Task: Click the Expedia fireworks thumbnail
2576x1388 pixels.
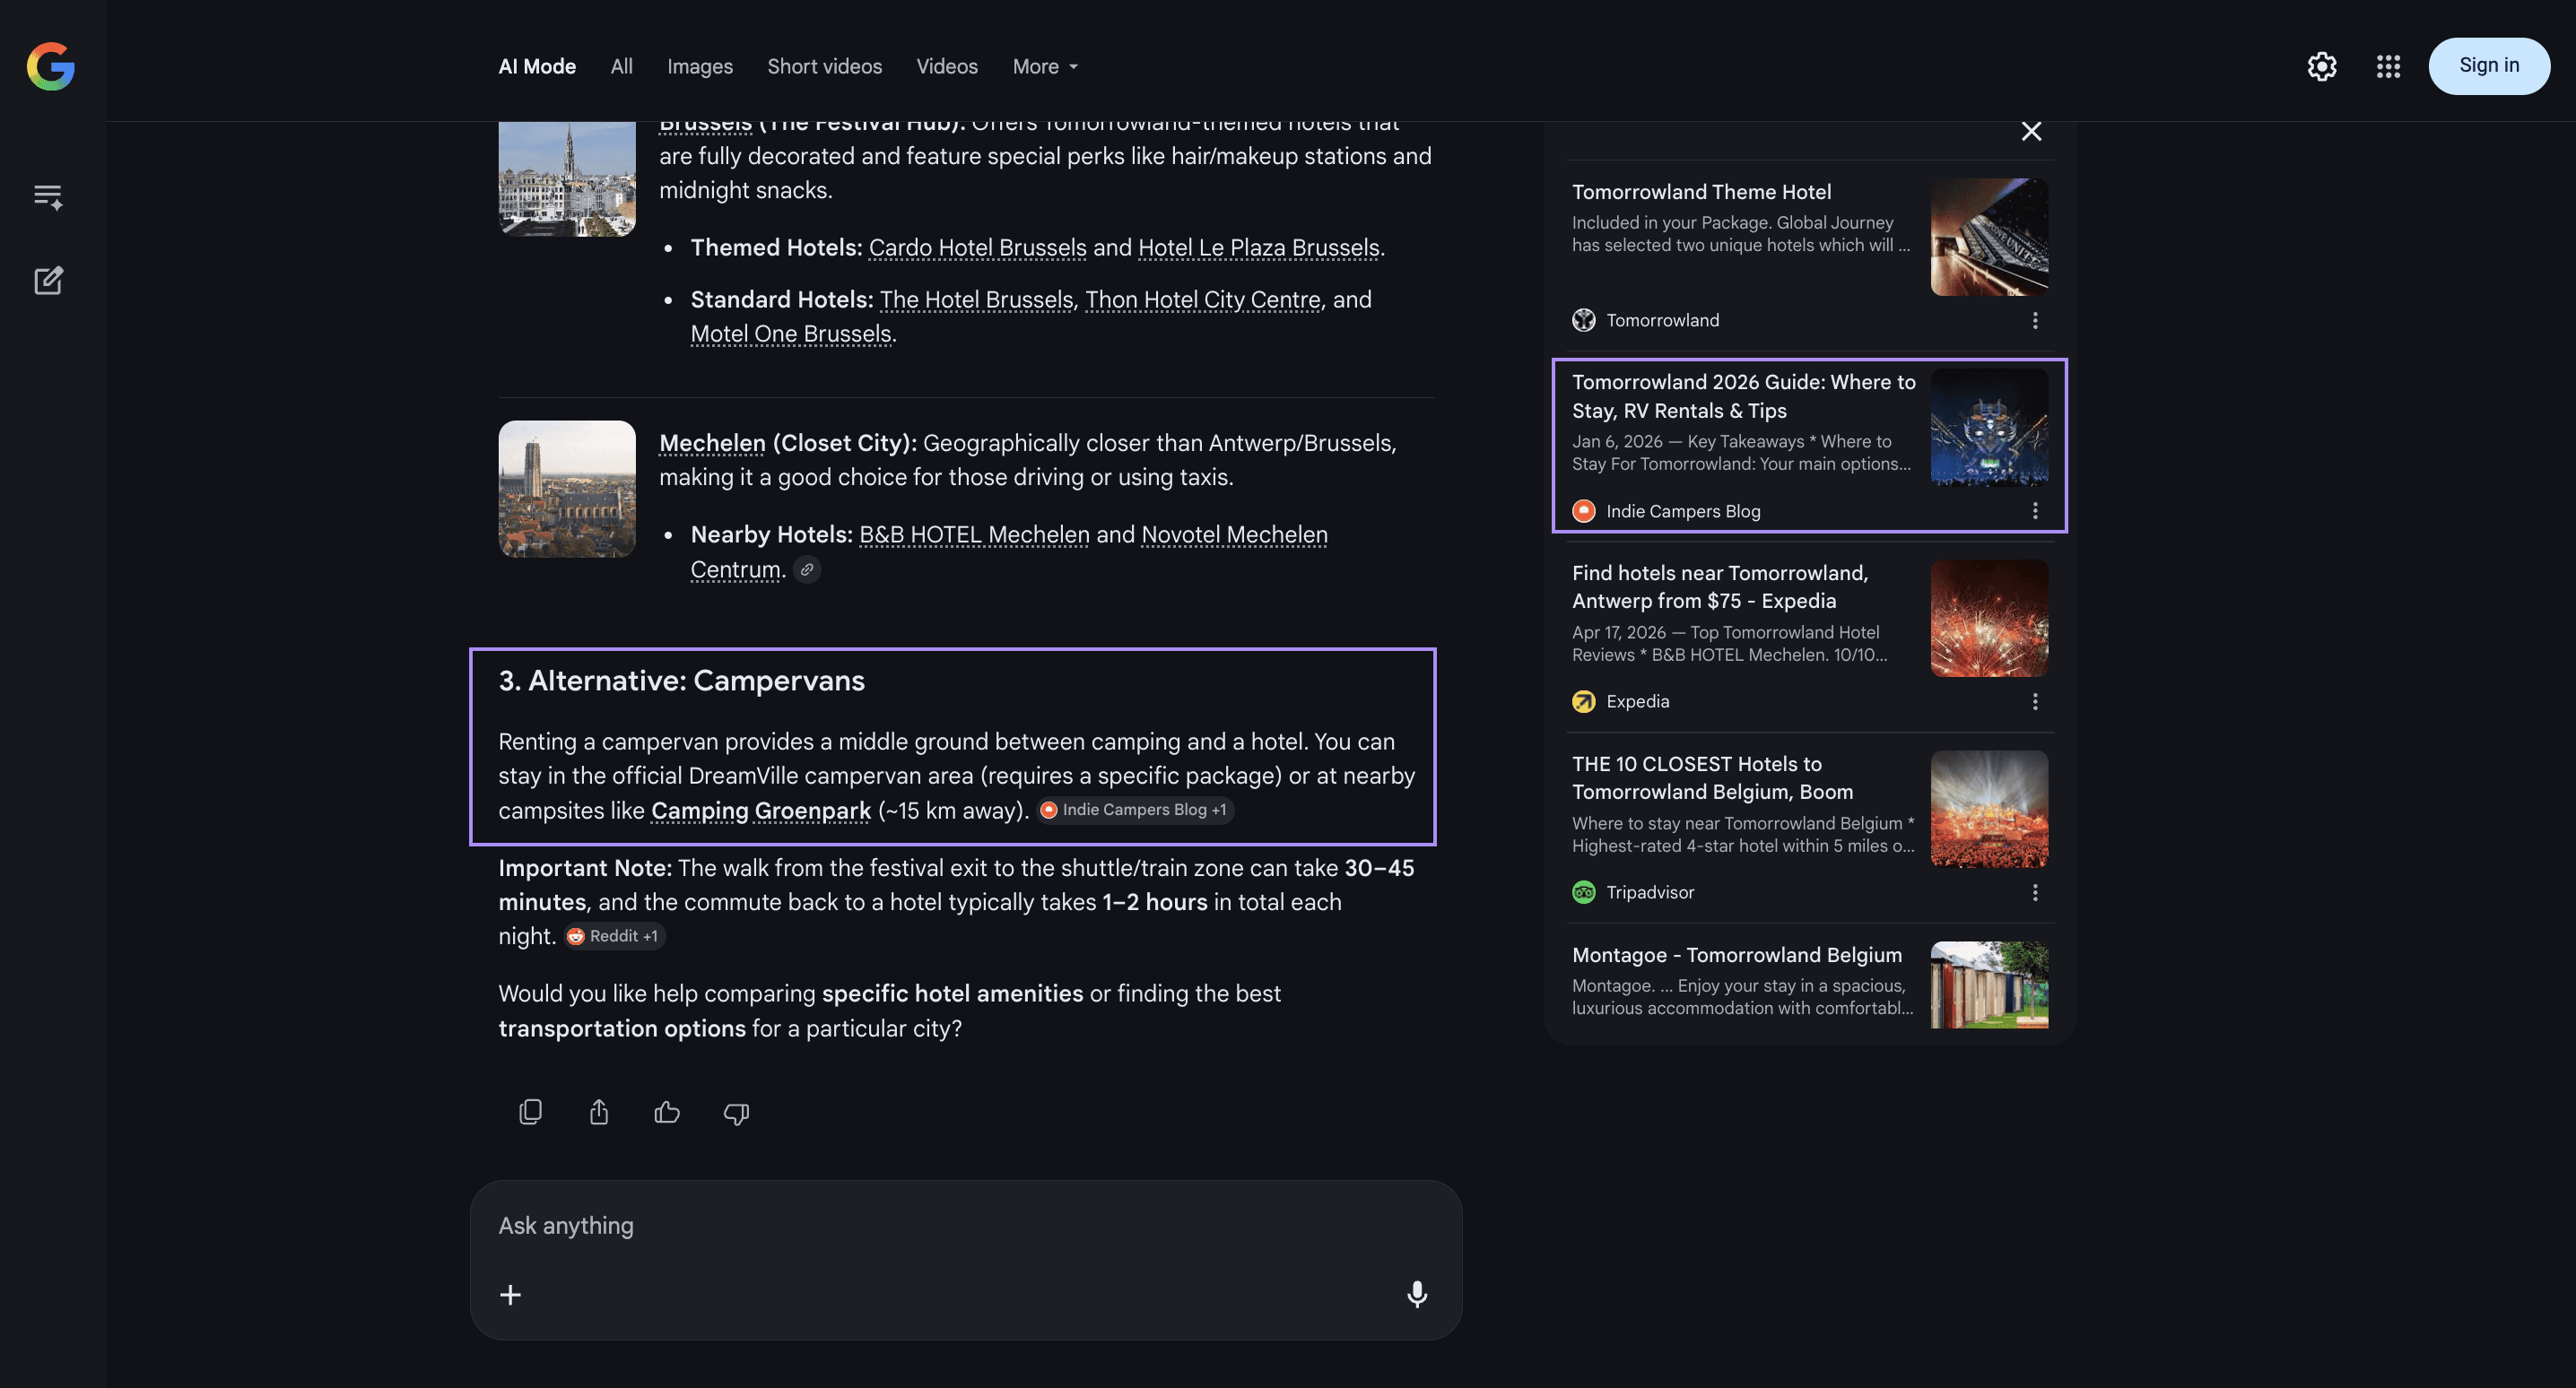Action: tap(1989, 618)
